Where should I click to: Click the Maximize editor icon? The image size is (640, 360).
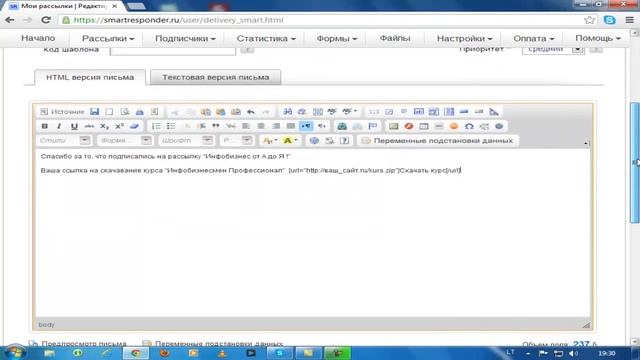click(314, 140)
